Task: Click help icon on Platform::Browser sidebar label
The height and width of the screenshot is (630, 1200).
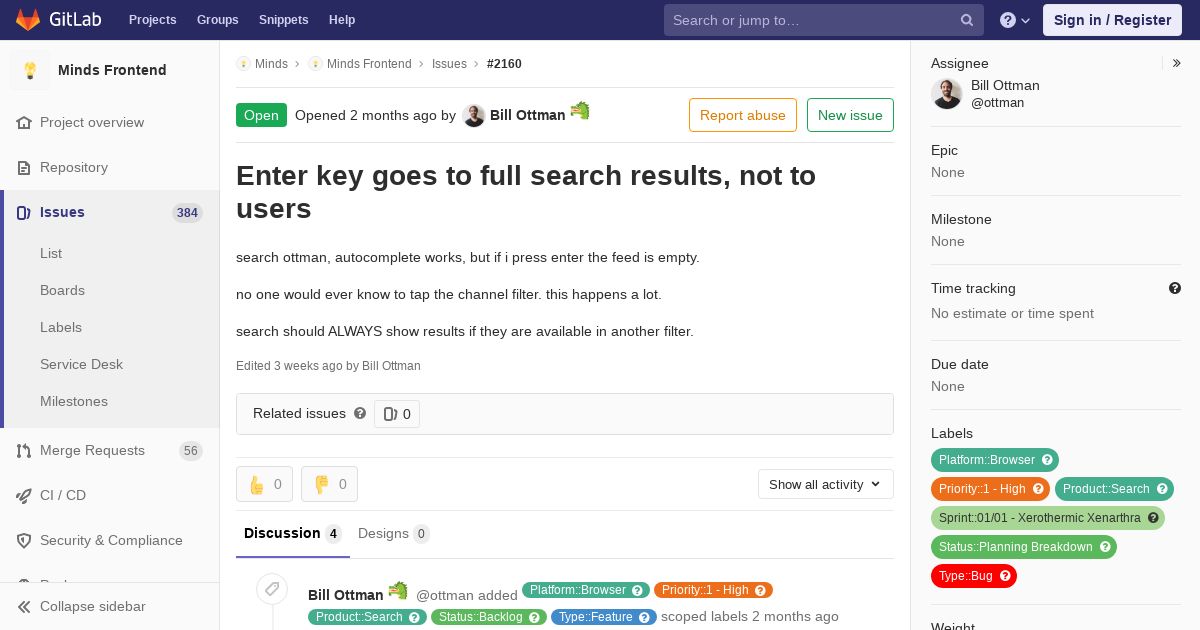Action: pos(1048,460)
